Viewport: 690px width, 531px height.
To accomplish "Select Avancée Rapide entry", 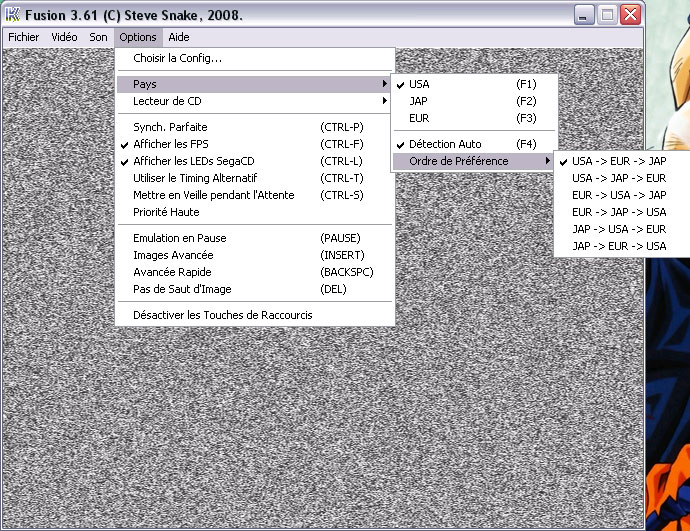I will point(255,272).
